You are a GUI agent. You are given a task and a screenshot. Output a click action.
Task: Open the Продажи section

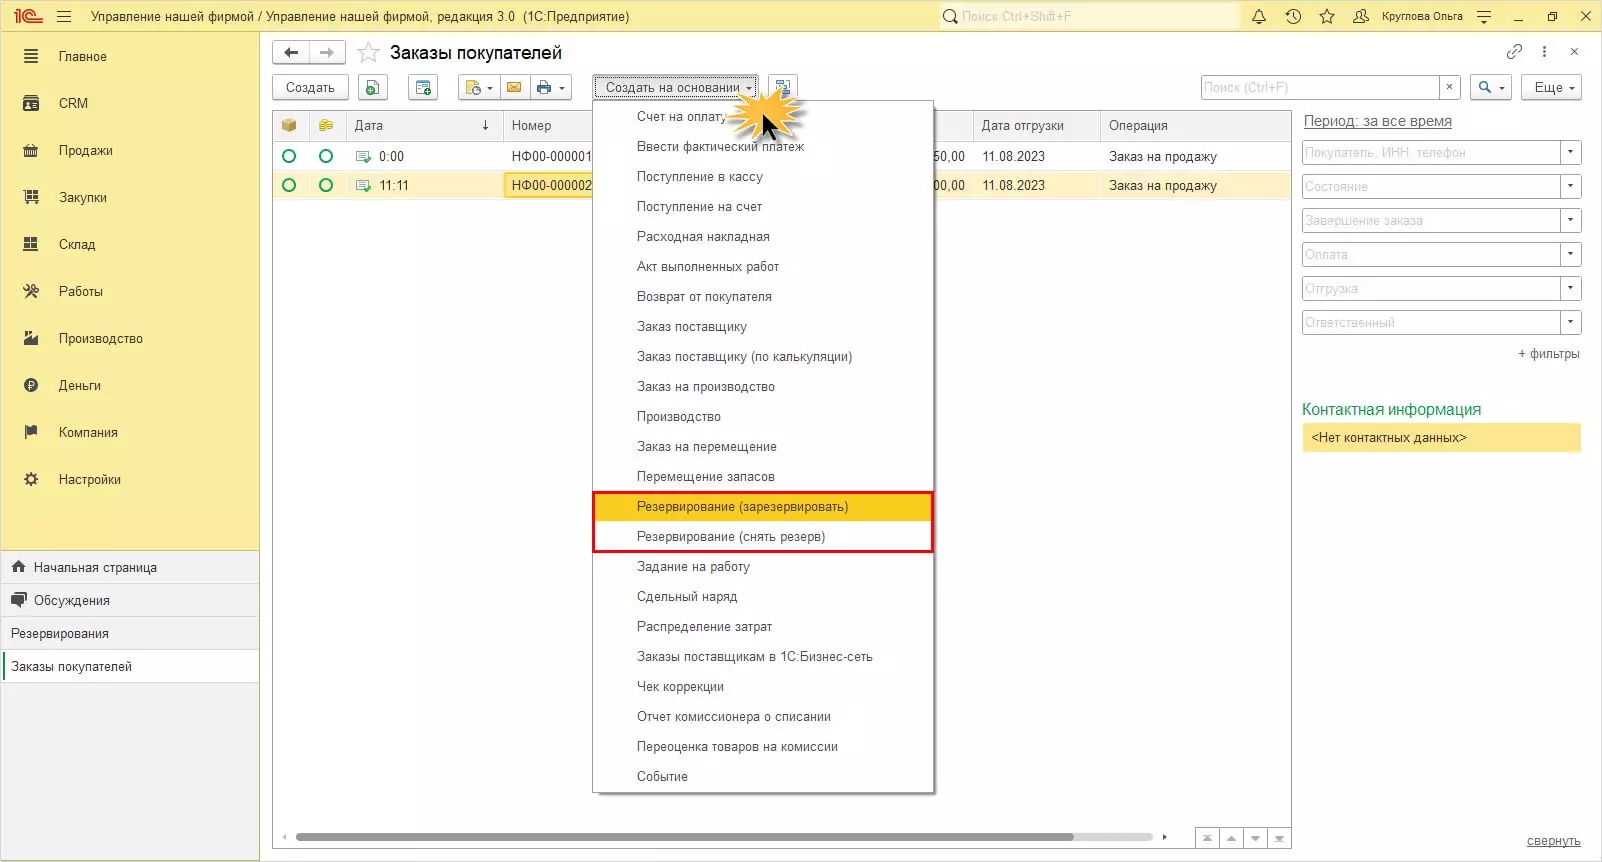(85, 151)
